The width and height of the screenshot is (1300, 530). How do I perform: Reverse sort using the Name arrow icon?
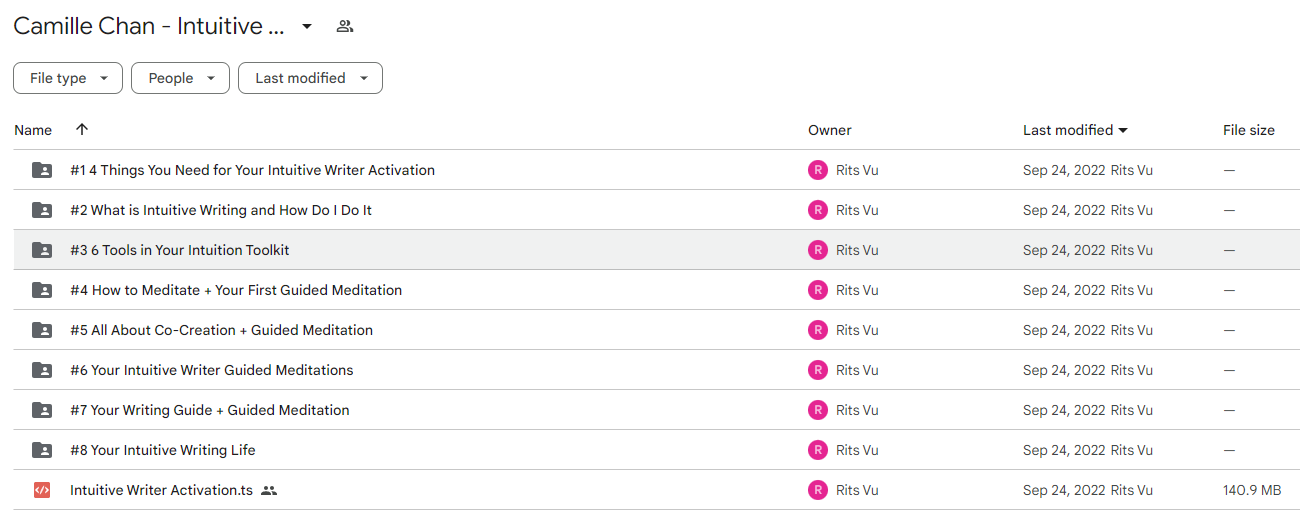[x=82, y=130]
